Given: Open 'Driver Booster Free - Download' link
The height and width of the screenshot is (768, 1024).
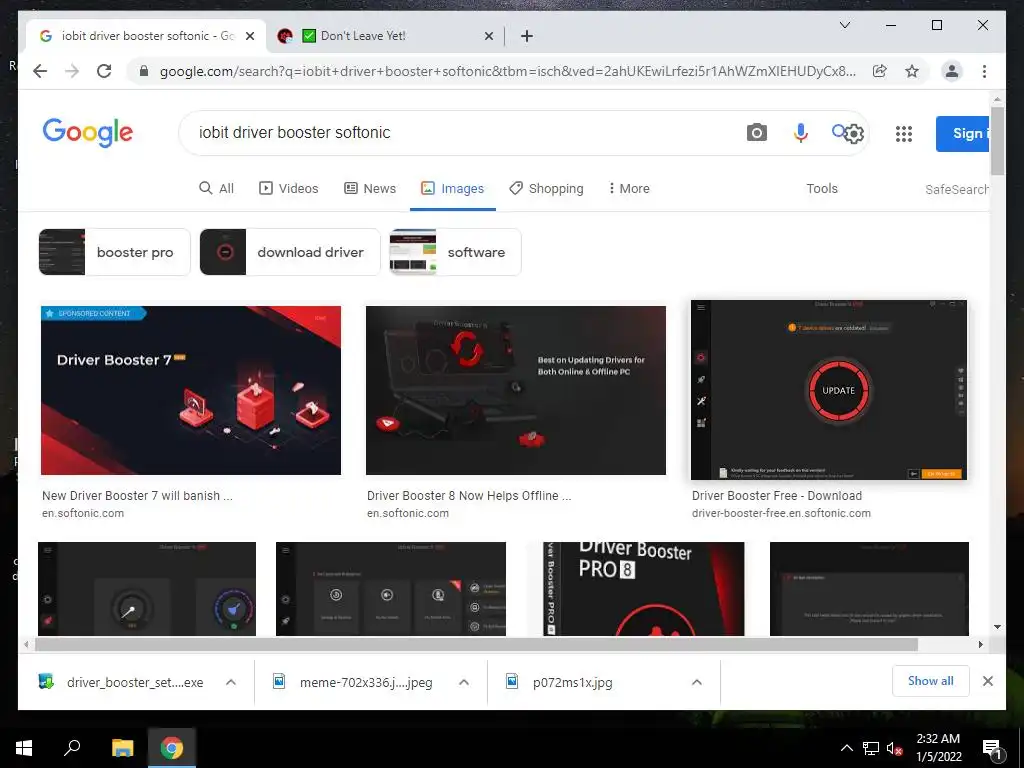Looking at the screenshot, I should [x=776, y=496].
